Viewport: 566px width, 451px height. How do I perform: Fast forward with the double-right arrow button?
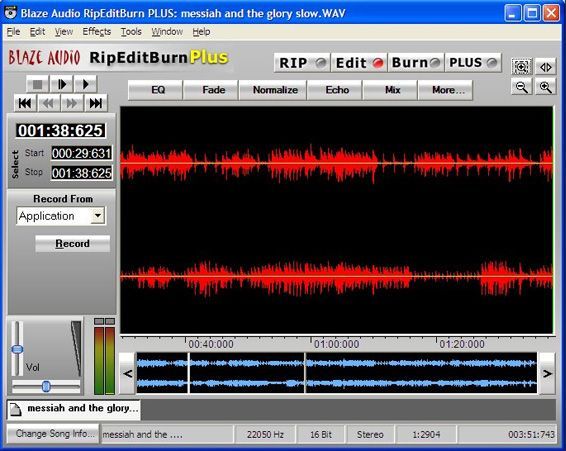pos(72,103)
